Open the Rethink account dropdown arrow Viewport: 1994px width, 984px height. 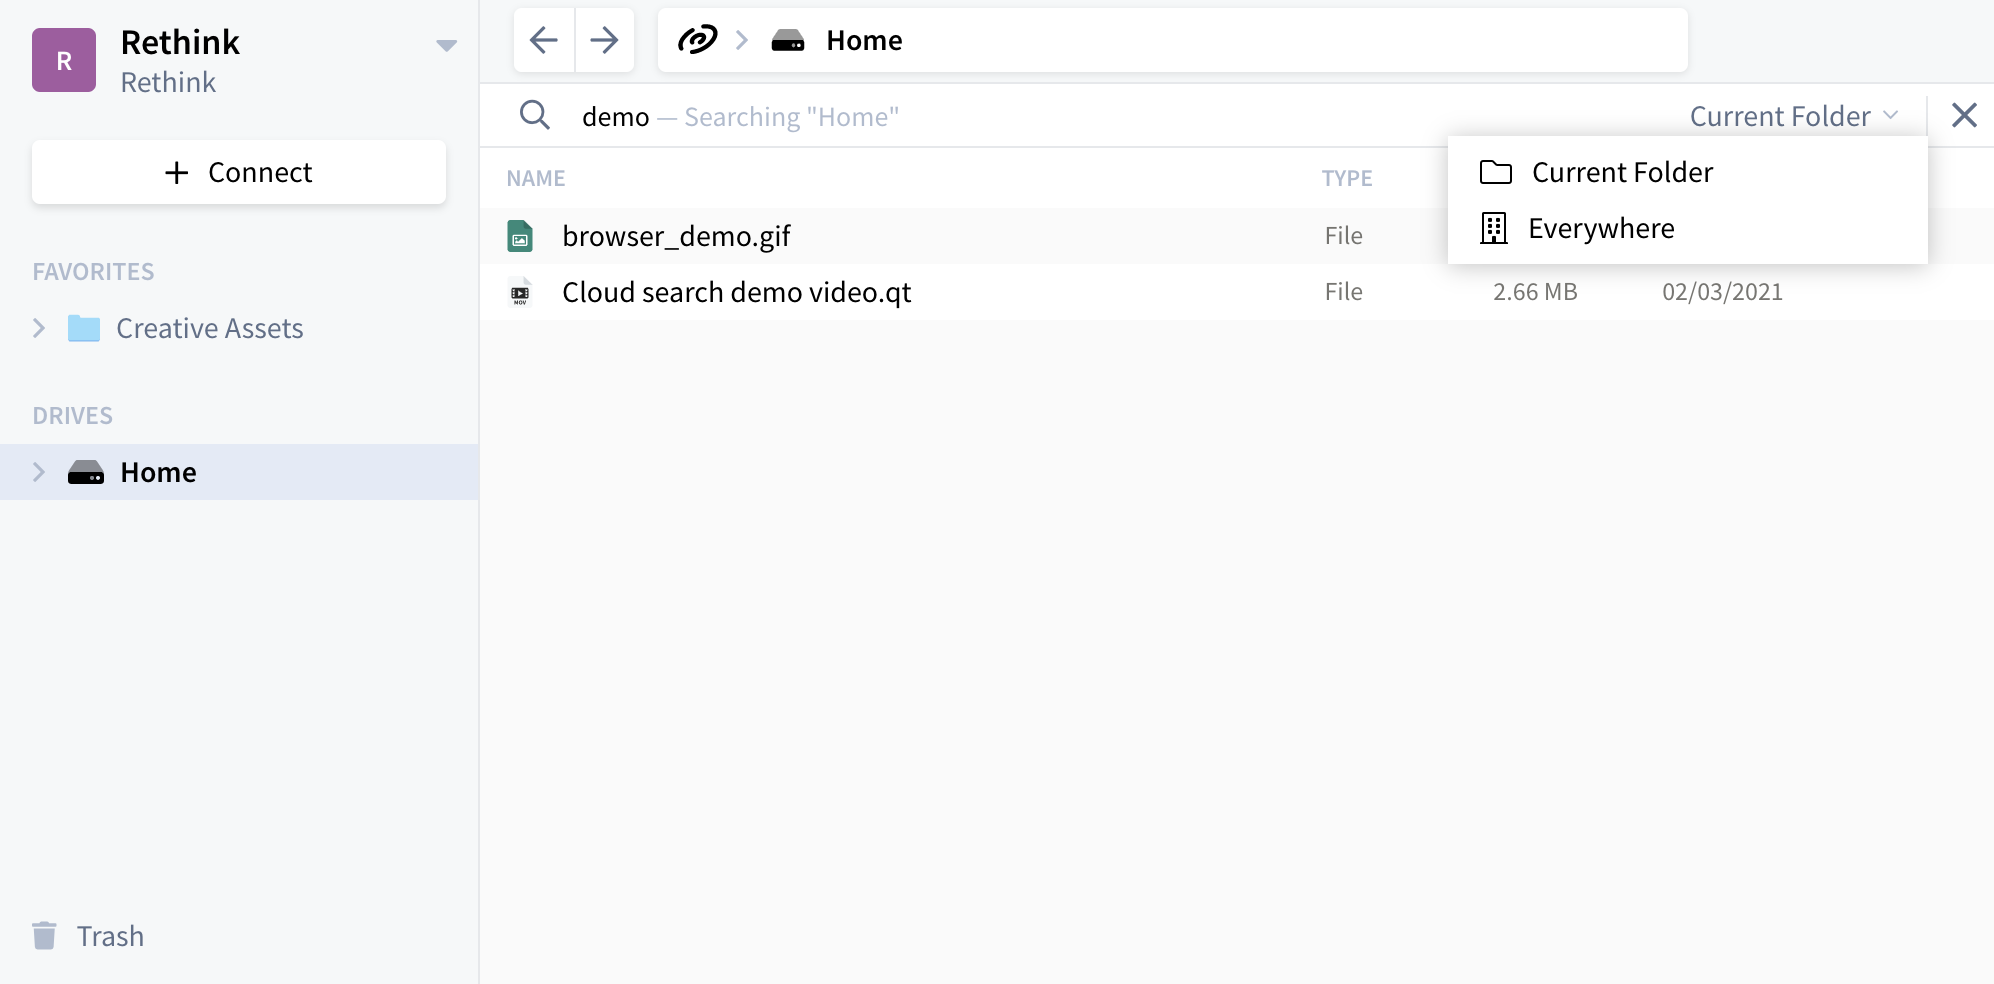447,45
